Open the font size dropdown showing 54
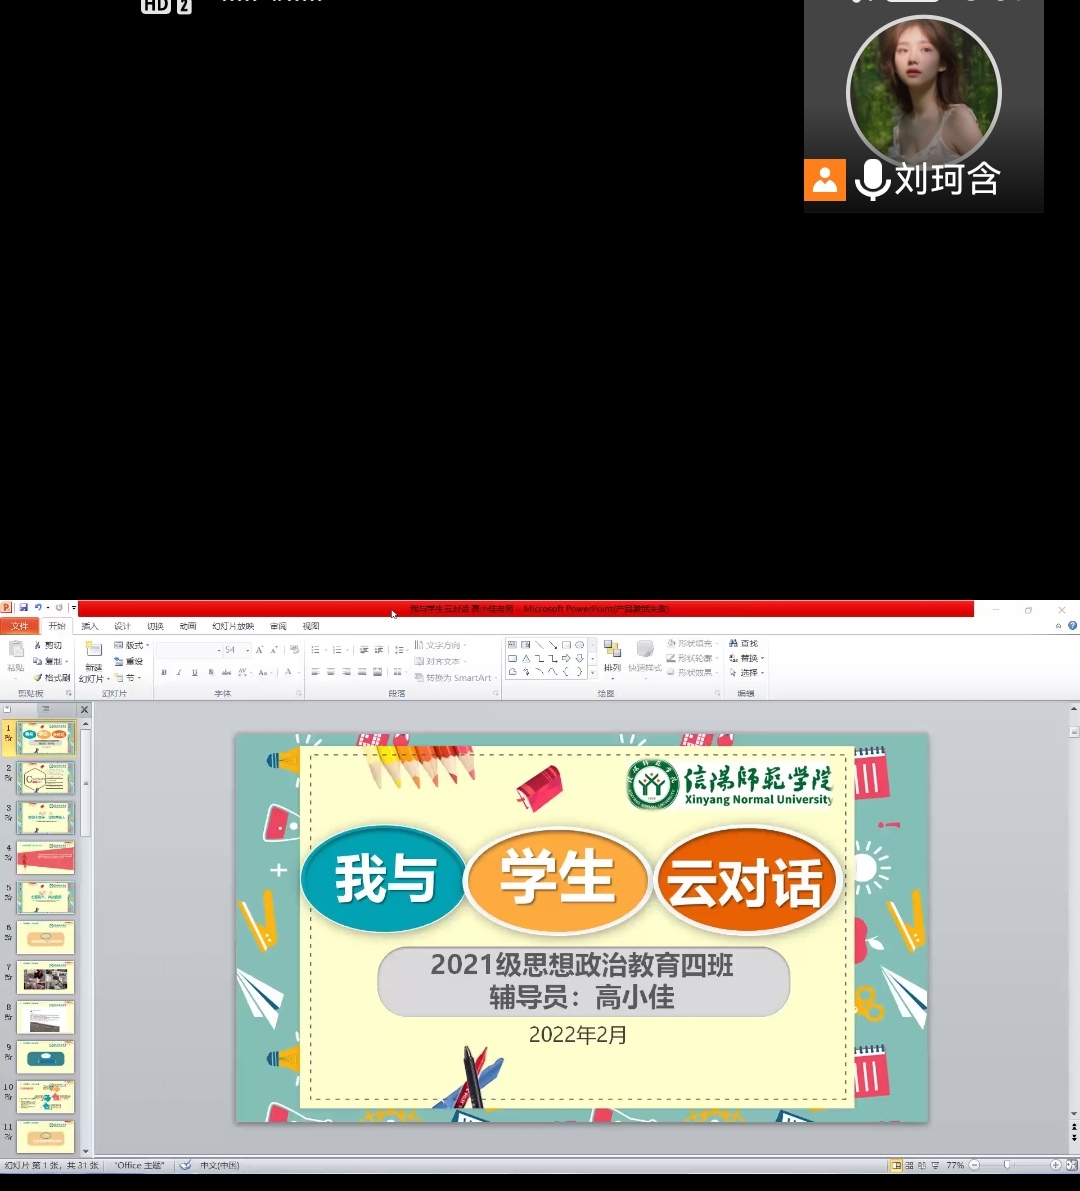Viewport: 1080px width, 1191px height. pyautogui.click(x=247, y=650)
